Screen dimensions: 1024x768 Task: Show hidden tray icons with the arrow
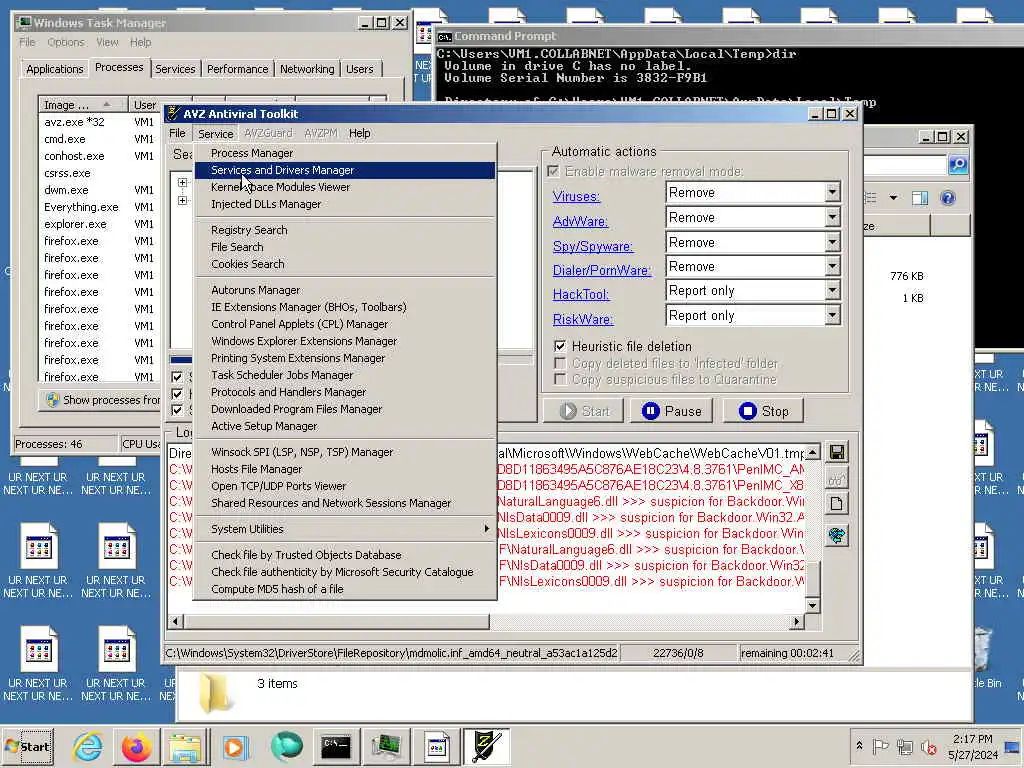coord(859,745)
